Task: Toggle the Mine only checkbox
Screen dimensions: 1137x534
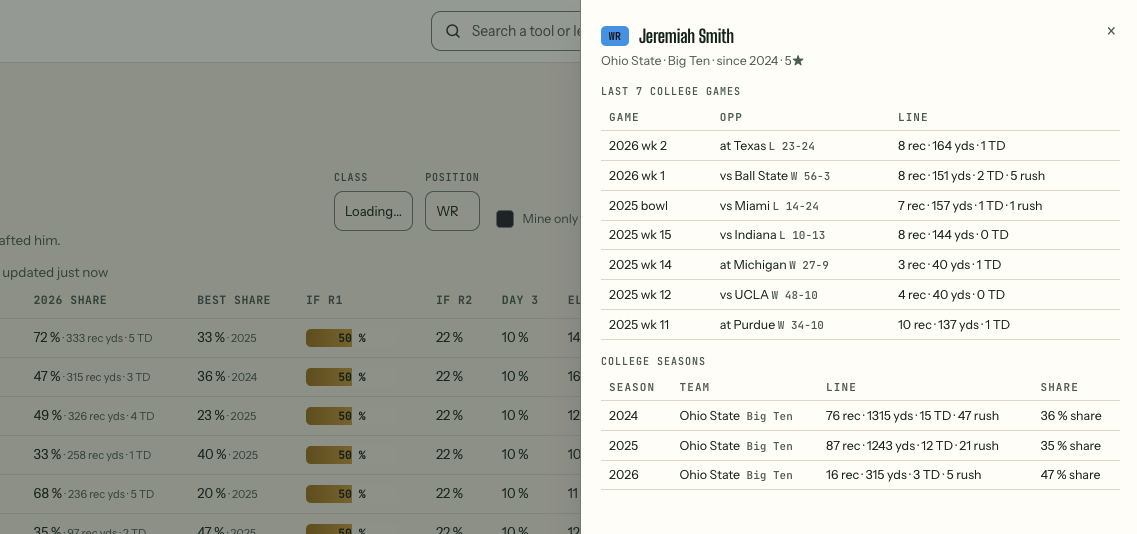Action: click(505, 219)
